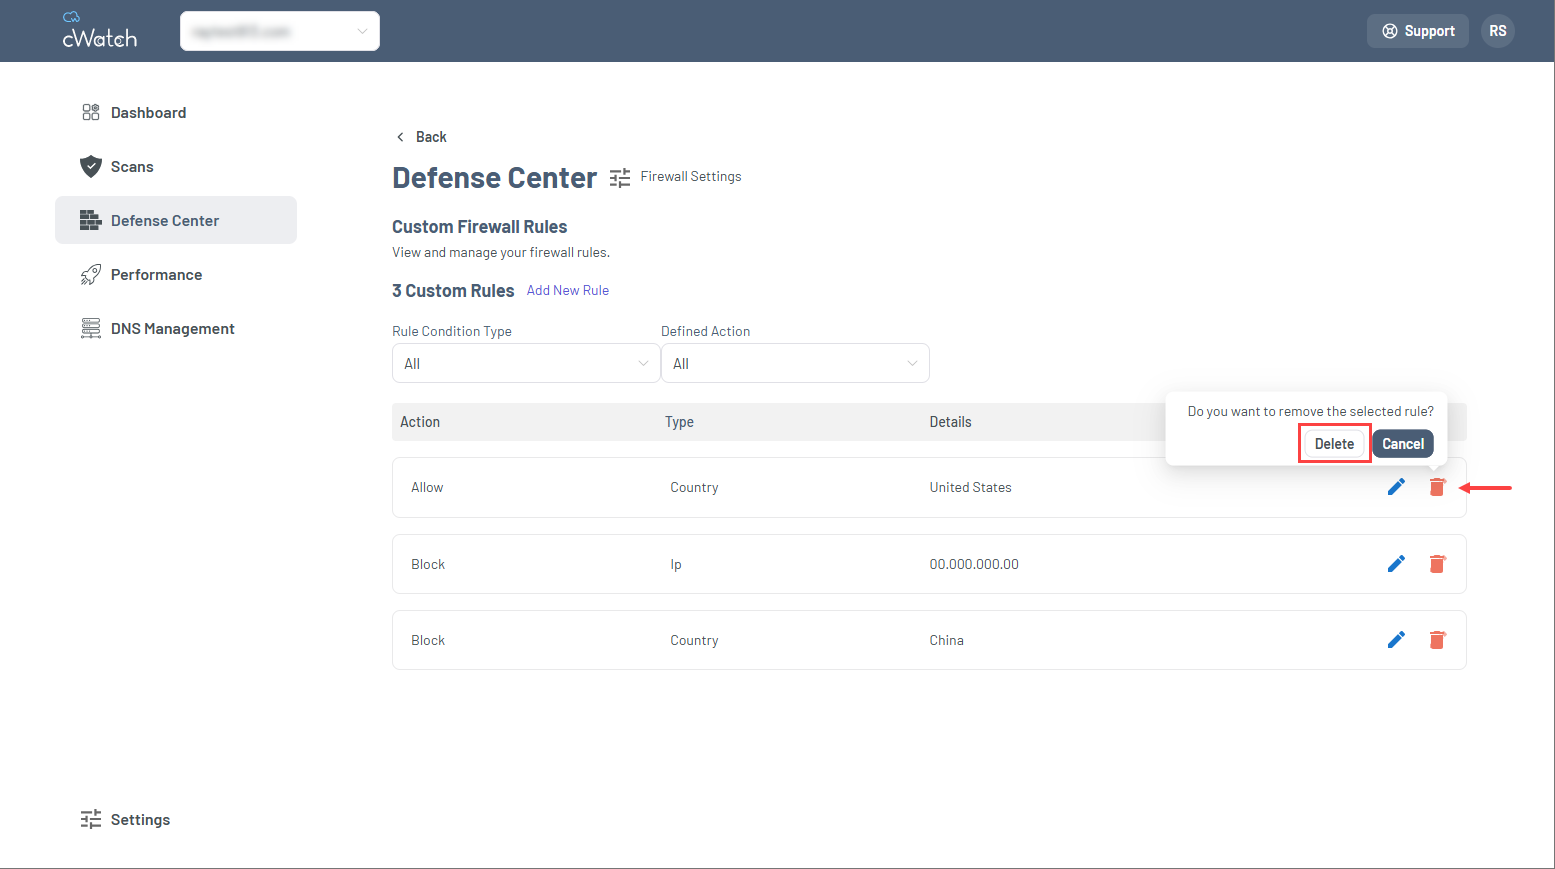The width and height of the screenshot is (1555, 869).
Task: Click the Defense Center firewall icon
Action: click(x=91, y=220)
